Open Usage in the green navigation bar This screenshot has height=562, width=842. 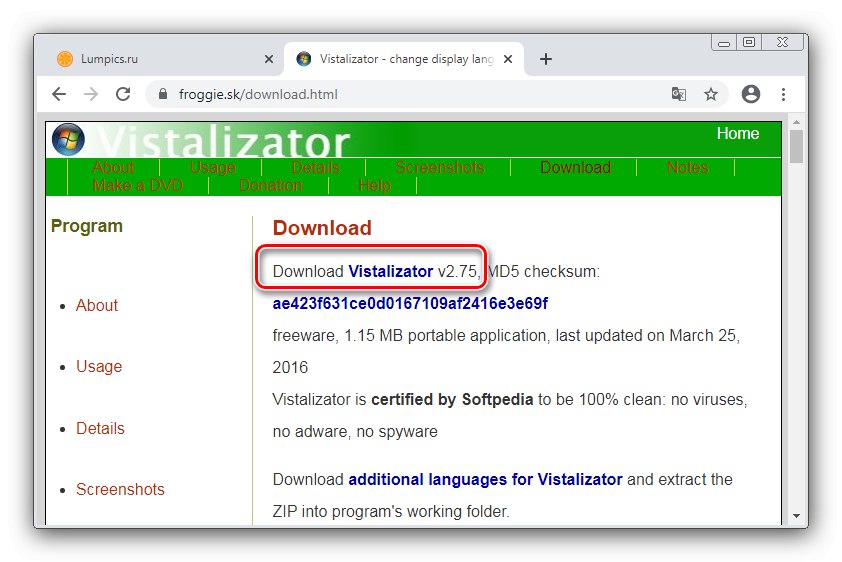click(213, 167)
